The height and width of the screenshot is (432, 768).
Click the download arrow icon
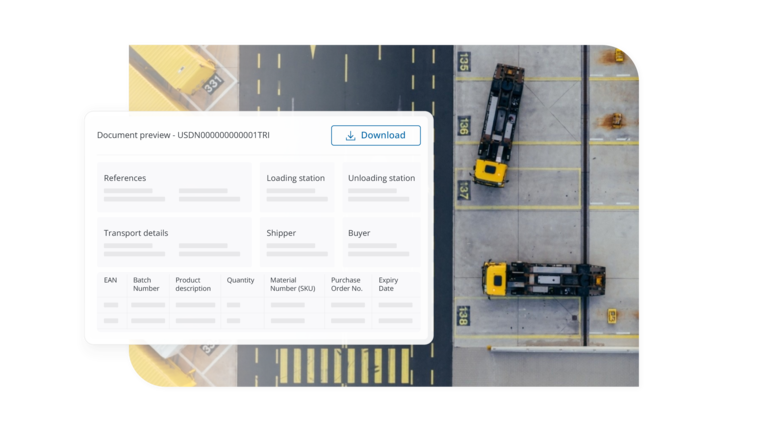tap(350, 136)
